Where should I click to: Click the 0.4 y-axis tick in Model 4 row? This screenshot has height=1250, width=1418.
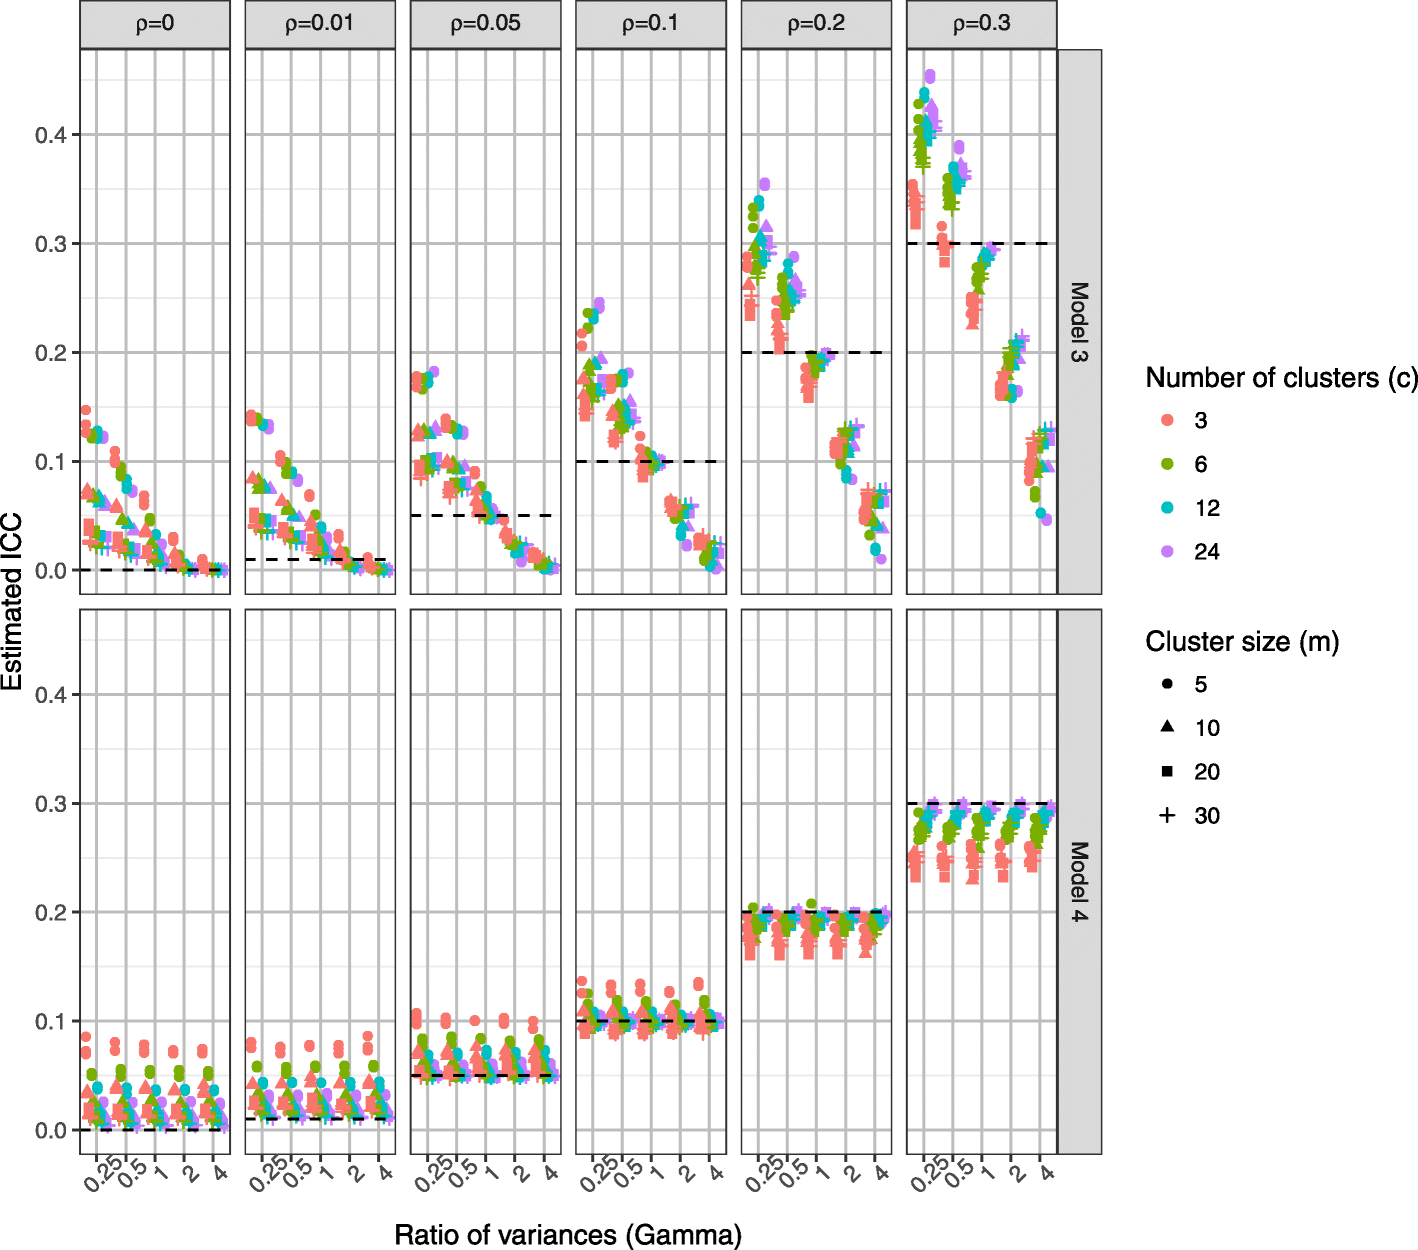pos(51,695)
